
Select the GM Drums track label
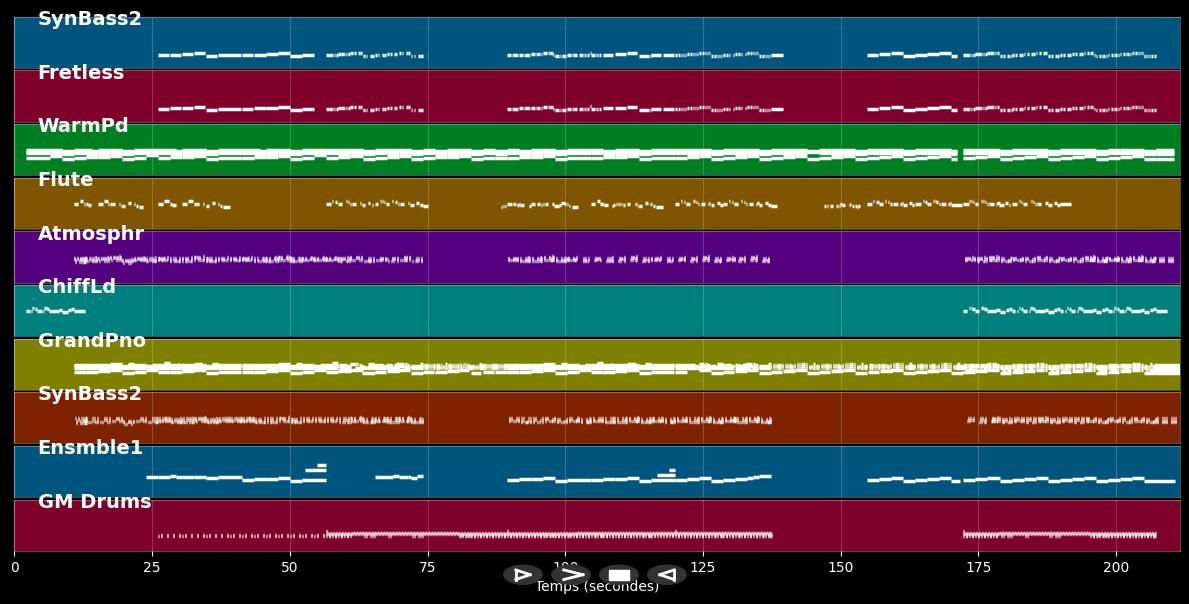coord(94,502)
